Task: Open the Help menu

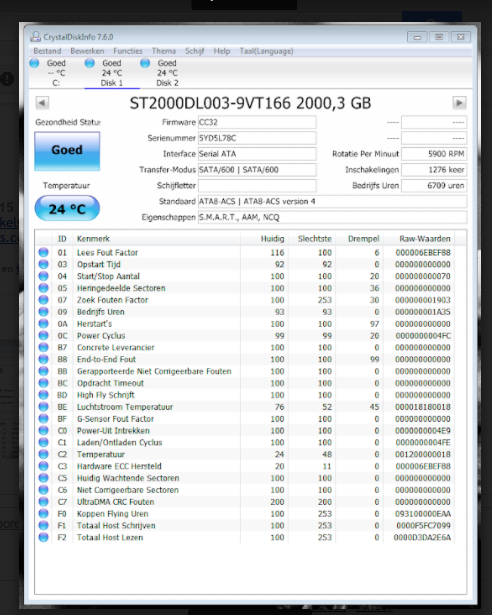Action: 222,51
